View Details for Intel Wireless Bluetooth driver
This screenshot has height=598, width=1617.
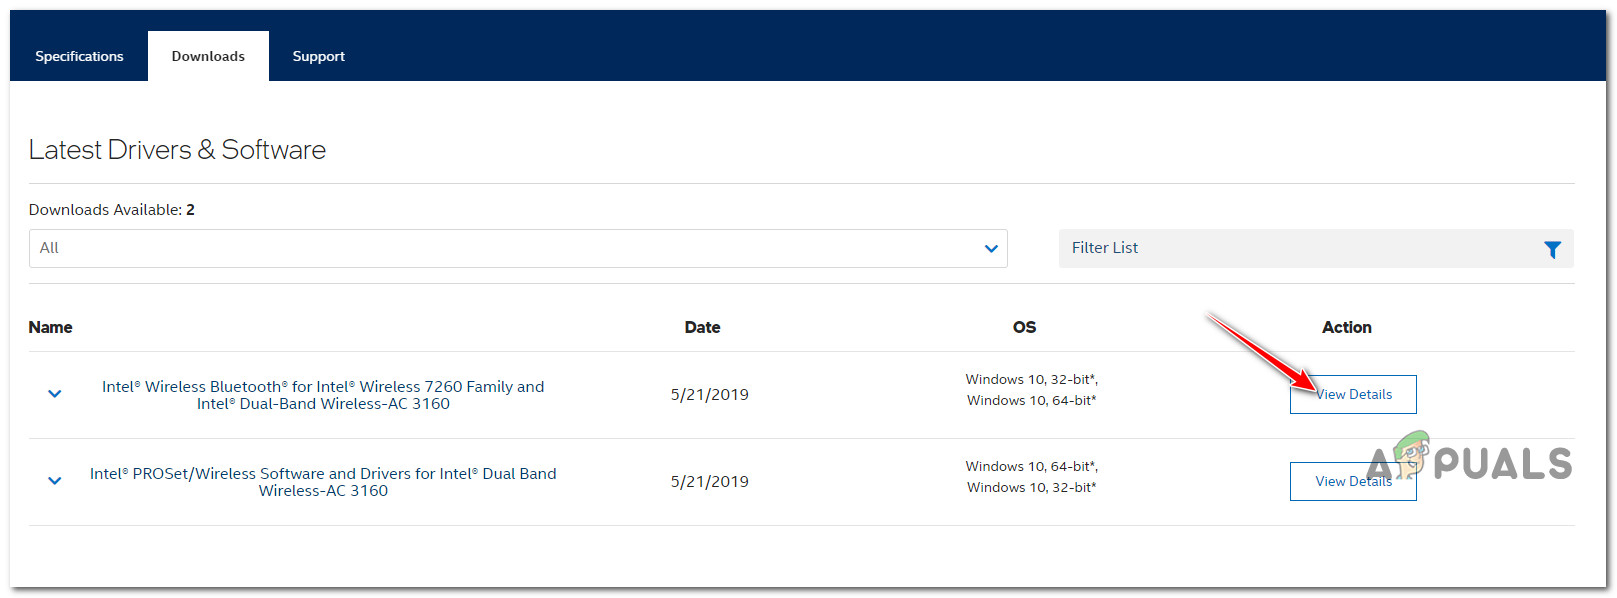(1352, 394)
